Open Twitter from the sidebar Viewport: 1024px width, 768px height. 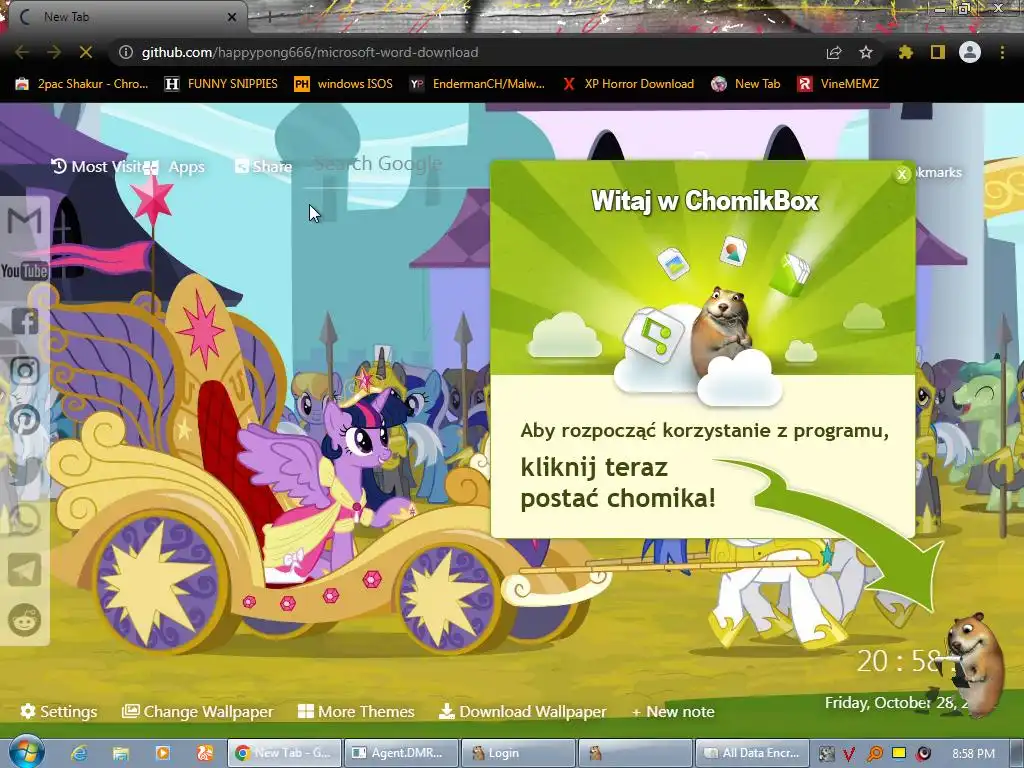click(x=25, y=470)
